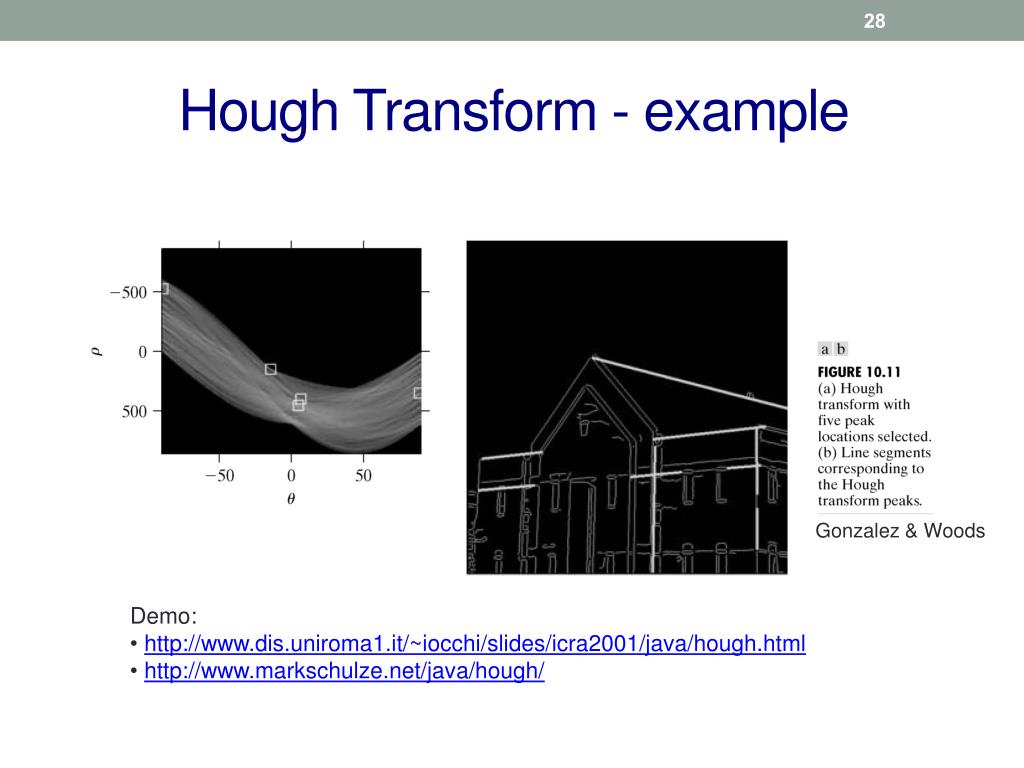Click the rho symbol beside the plot

click(x=98, y=351)
